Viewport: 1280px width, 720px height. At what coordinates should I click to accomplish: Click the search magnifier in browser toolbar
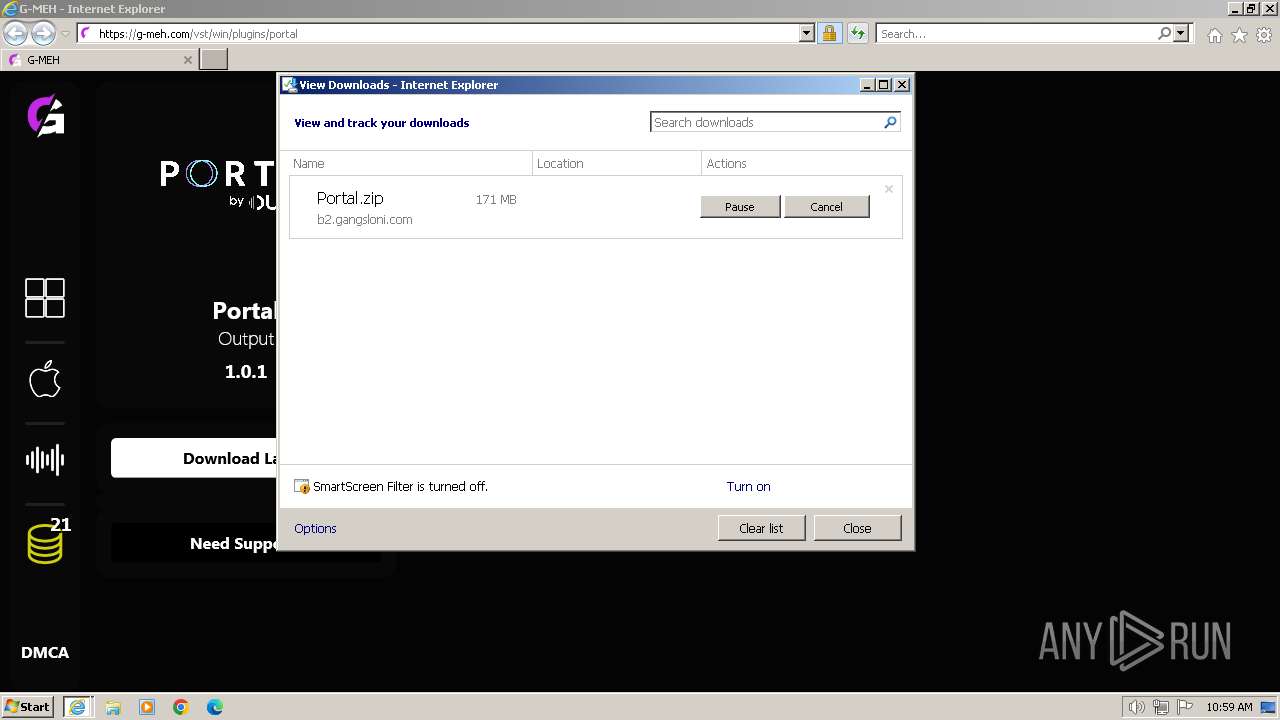[x=1164, y=33]
